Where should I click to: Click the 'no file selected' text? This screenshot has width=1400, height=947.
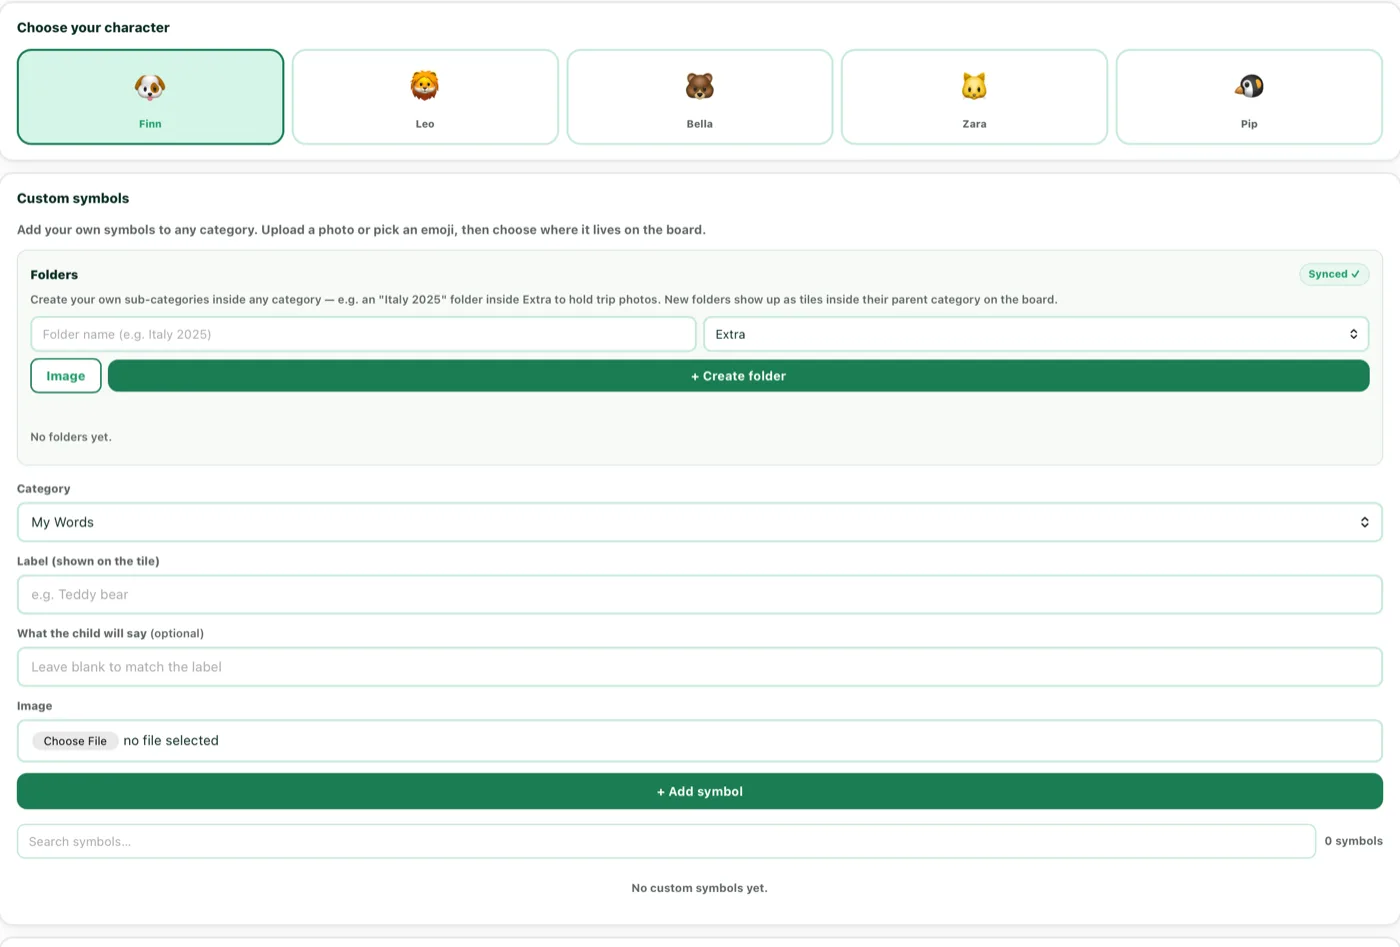tap(171, 741)
